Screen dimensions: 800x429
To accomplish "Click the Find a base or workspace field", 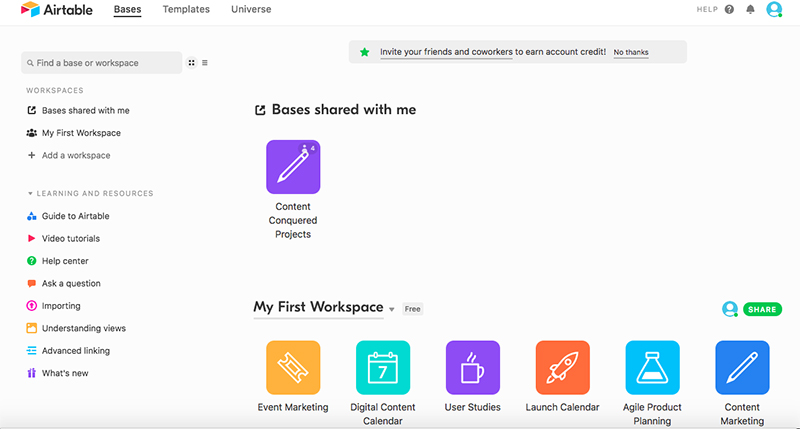I will coord(102,63).
